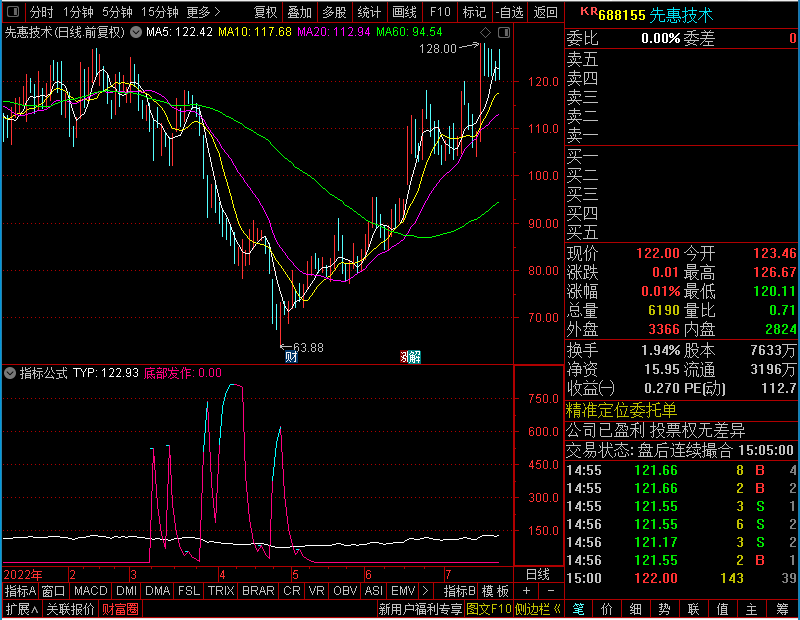Collapse the 侧边栏 sidebar

[x=538, y=609]
